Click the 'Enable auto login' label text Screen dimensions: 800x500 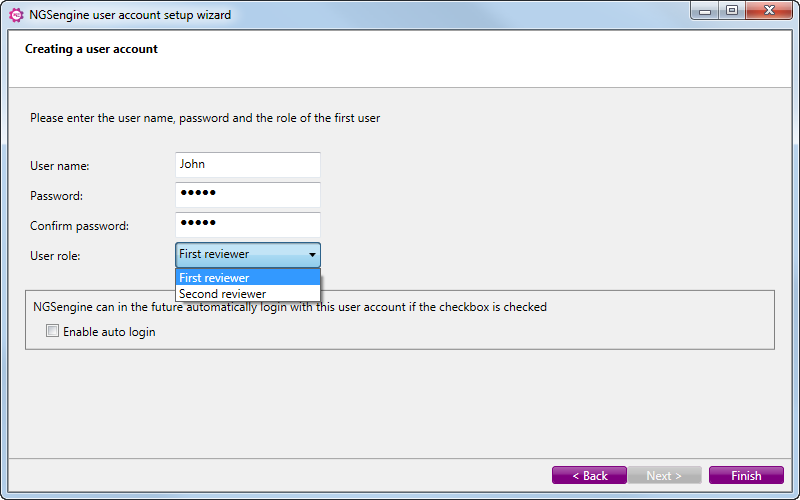[x=109, y=332]
